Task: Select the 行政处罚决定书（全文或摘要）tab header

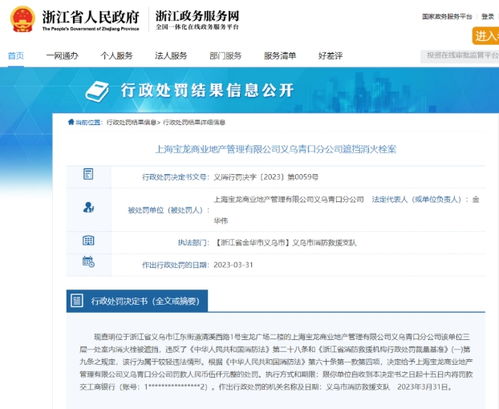Action: (x=137, y=301)
